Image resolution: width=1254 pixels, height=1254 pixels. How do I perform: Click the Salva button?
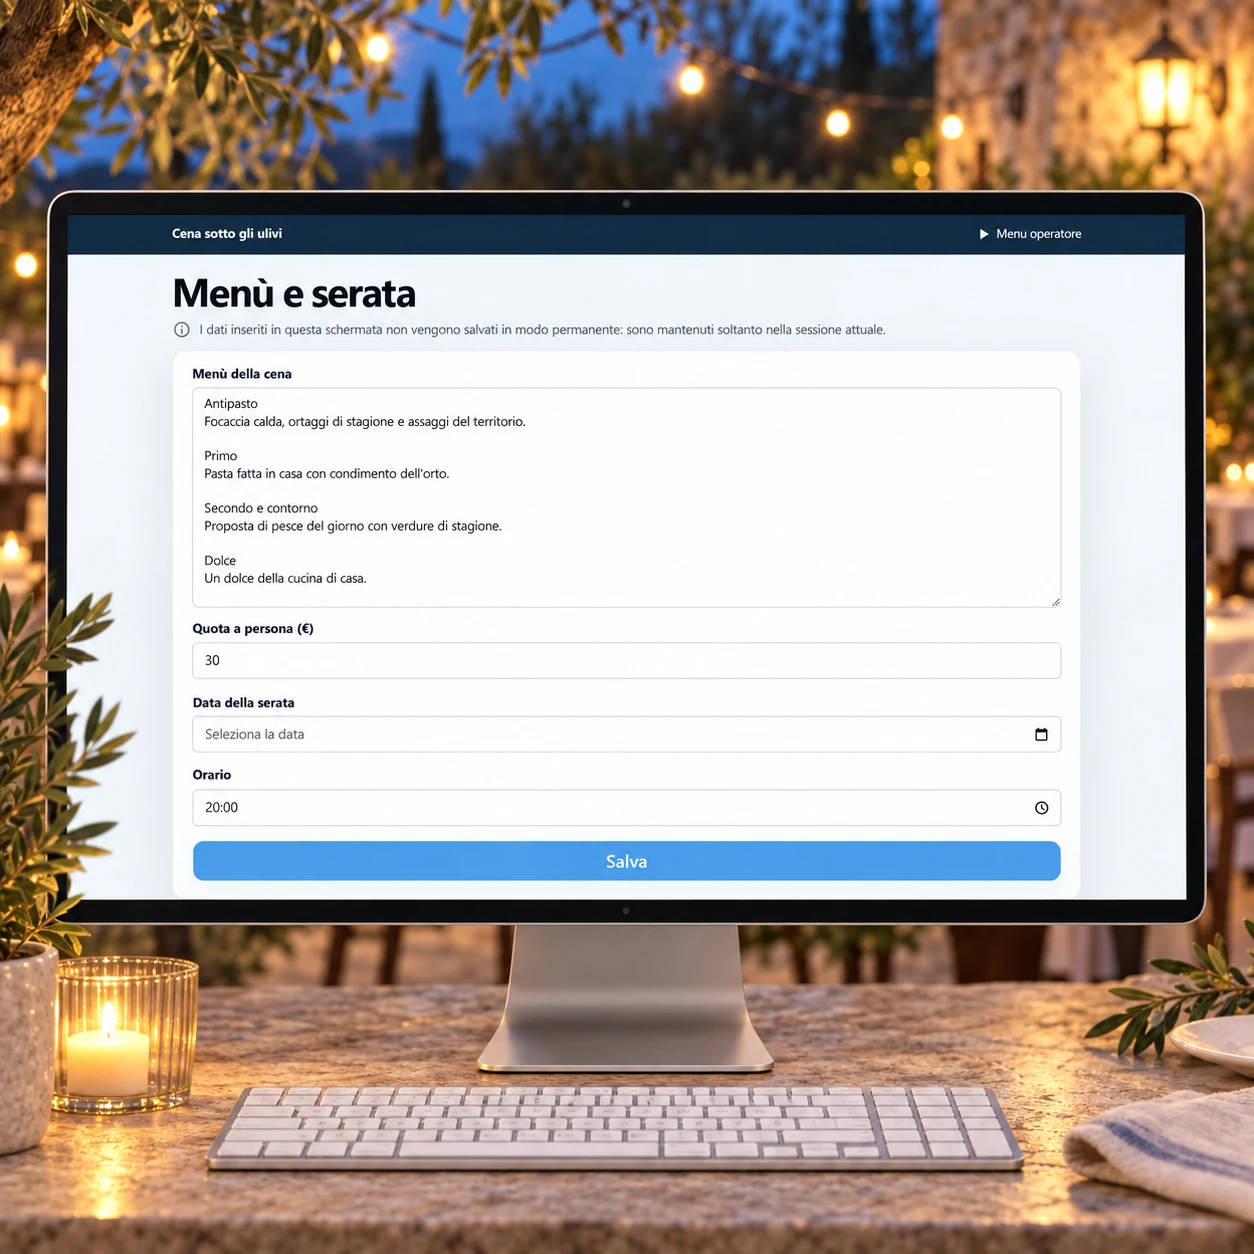click(626, 861)
